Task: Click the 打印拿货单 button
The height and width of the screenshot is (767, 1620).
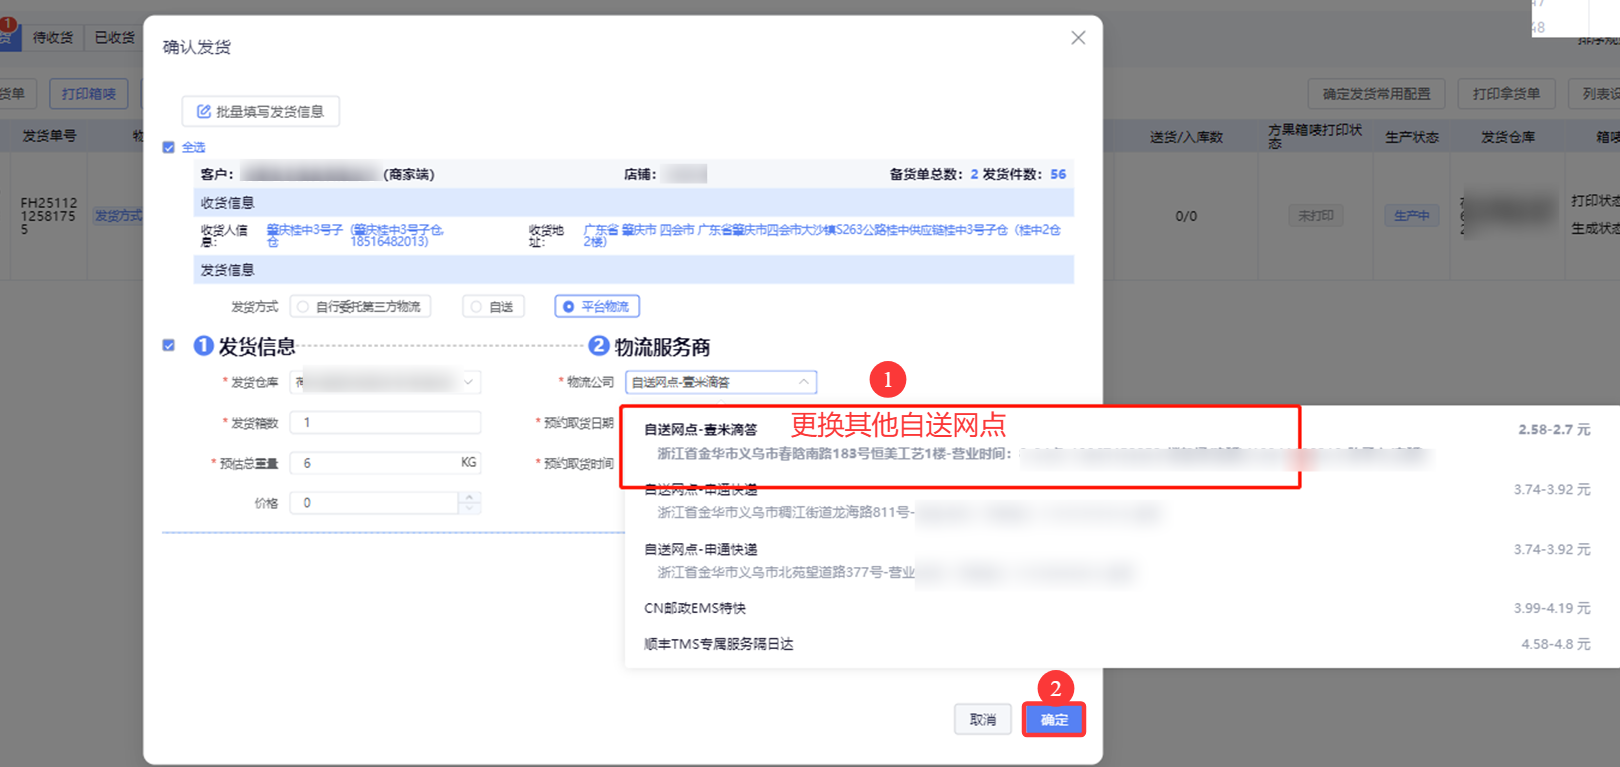Action: 1506,94
